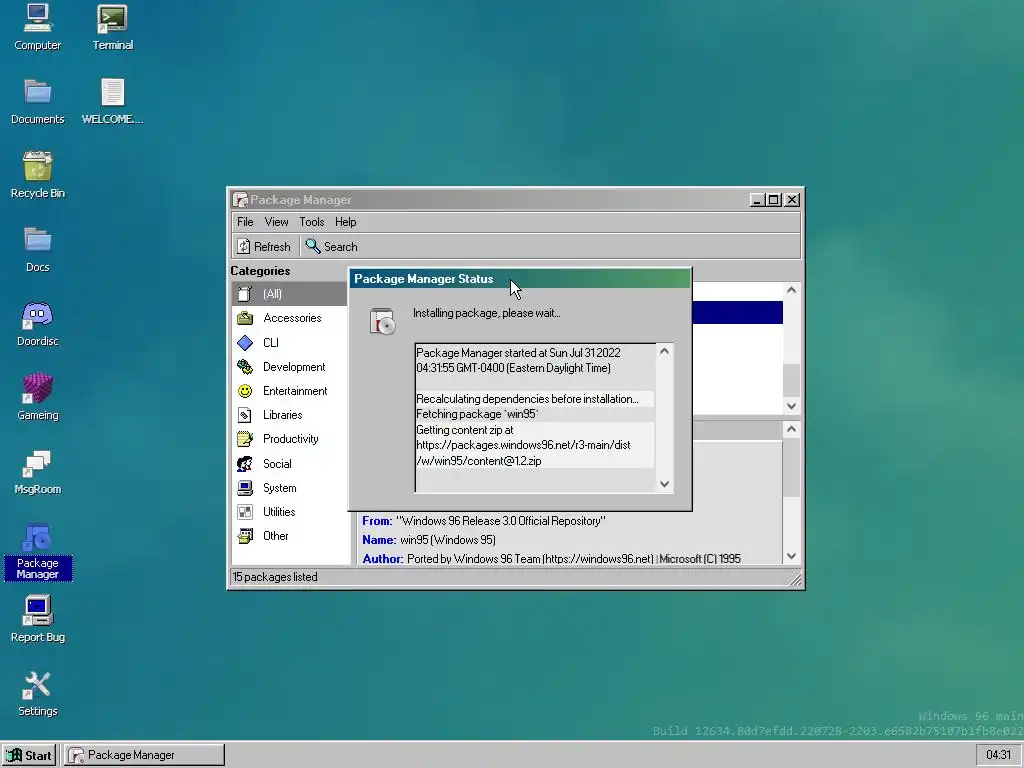Viewport: 1024px width, 768px height.
Task: Launch the Terminal desktop icon
Action: tap(112, 27)
